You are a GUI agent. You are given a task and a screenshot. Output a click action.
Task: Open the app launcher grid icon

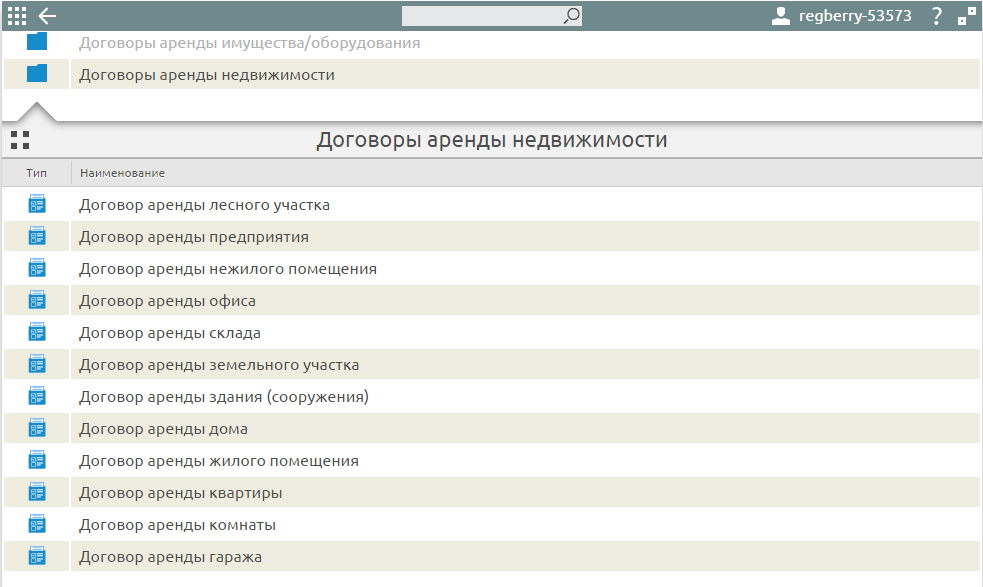pyautogui.click(x=14, y=15)
